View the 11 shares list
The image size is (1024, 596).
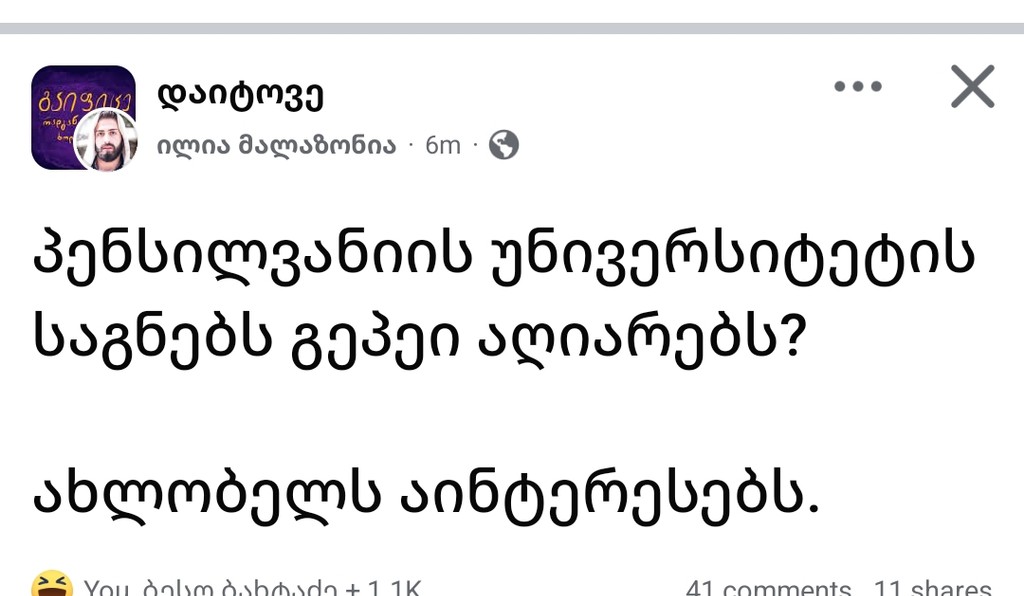point(932,588)
